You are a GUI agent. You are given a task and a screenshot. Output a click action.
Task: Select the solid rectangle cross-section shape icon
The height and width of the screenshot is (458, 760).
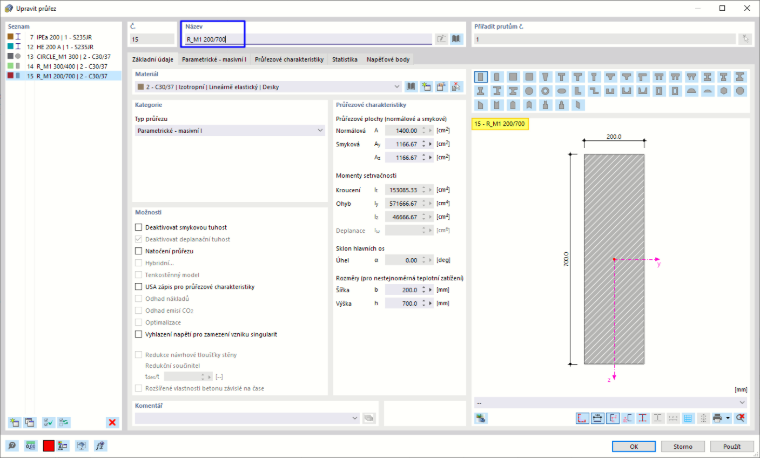tap(481, 77)
